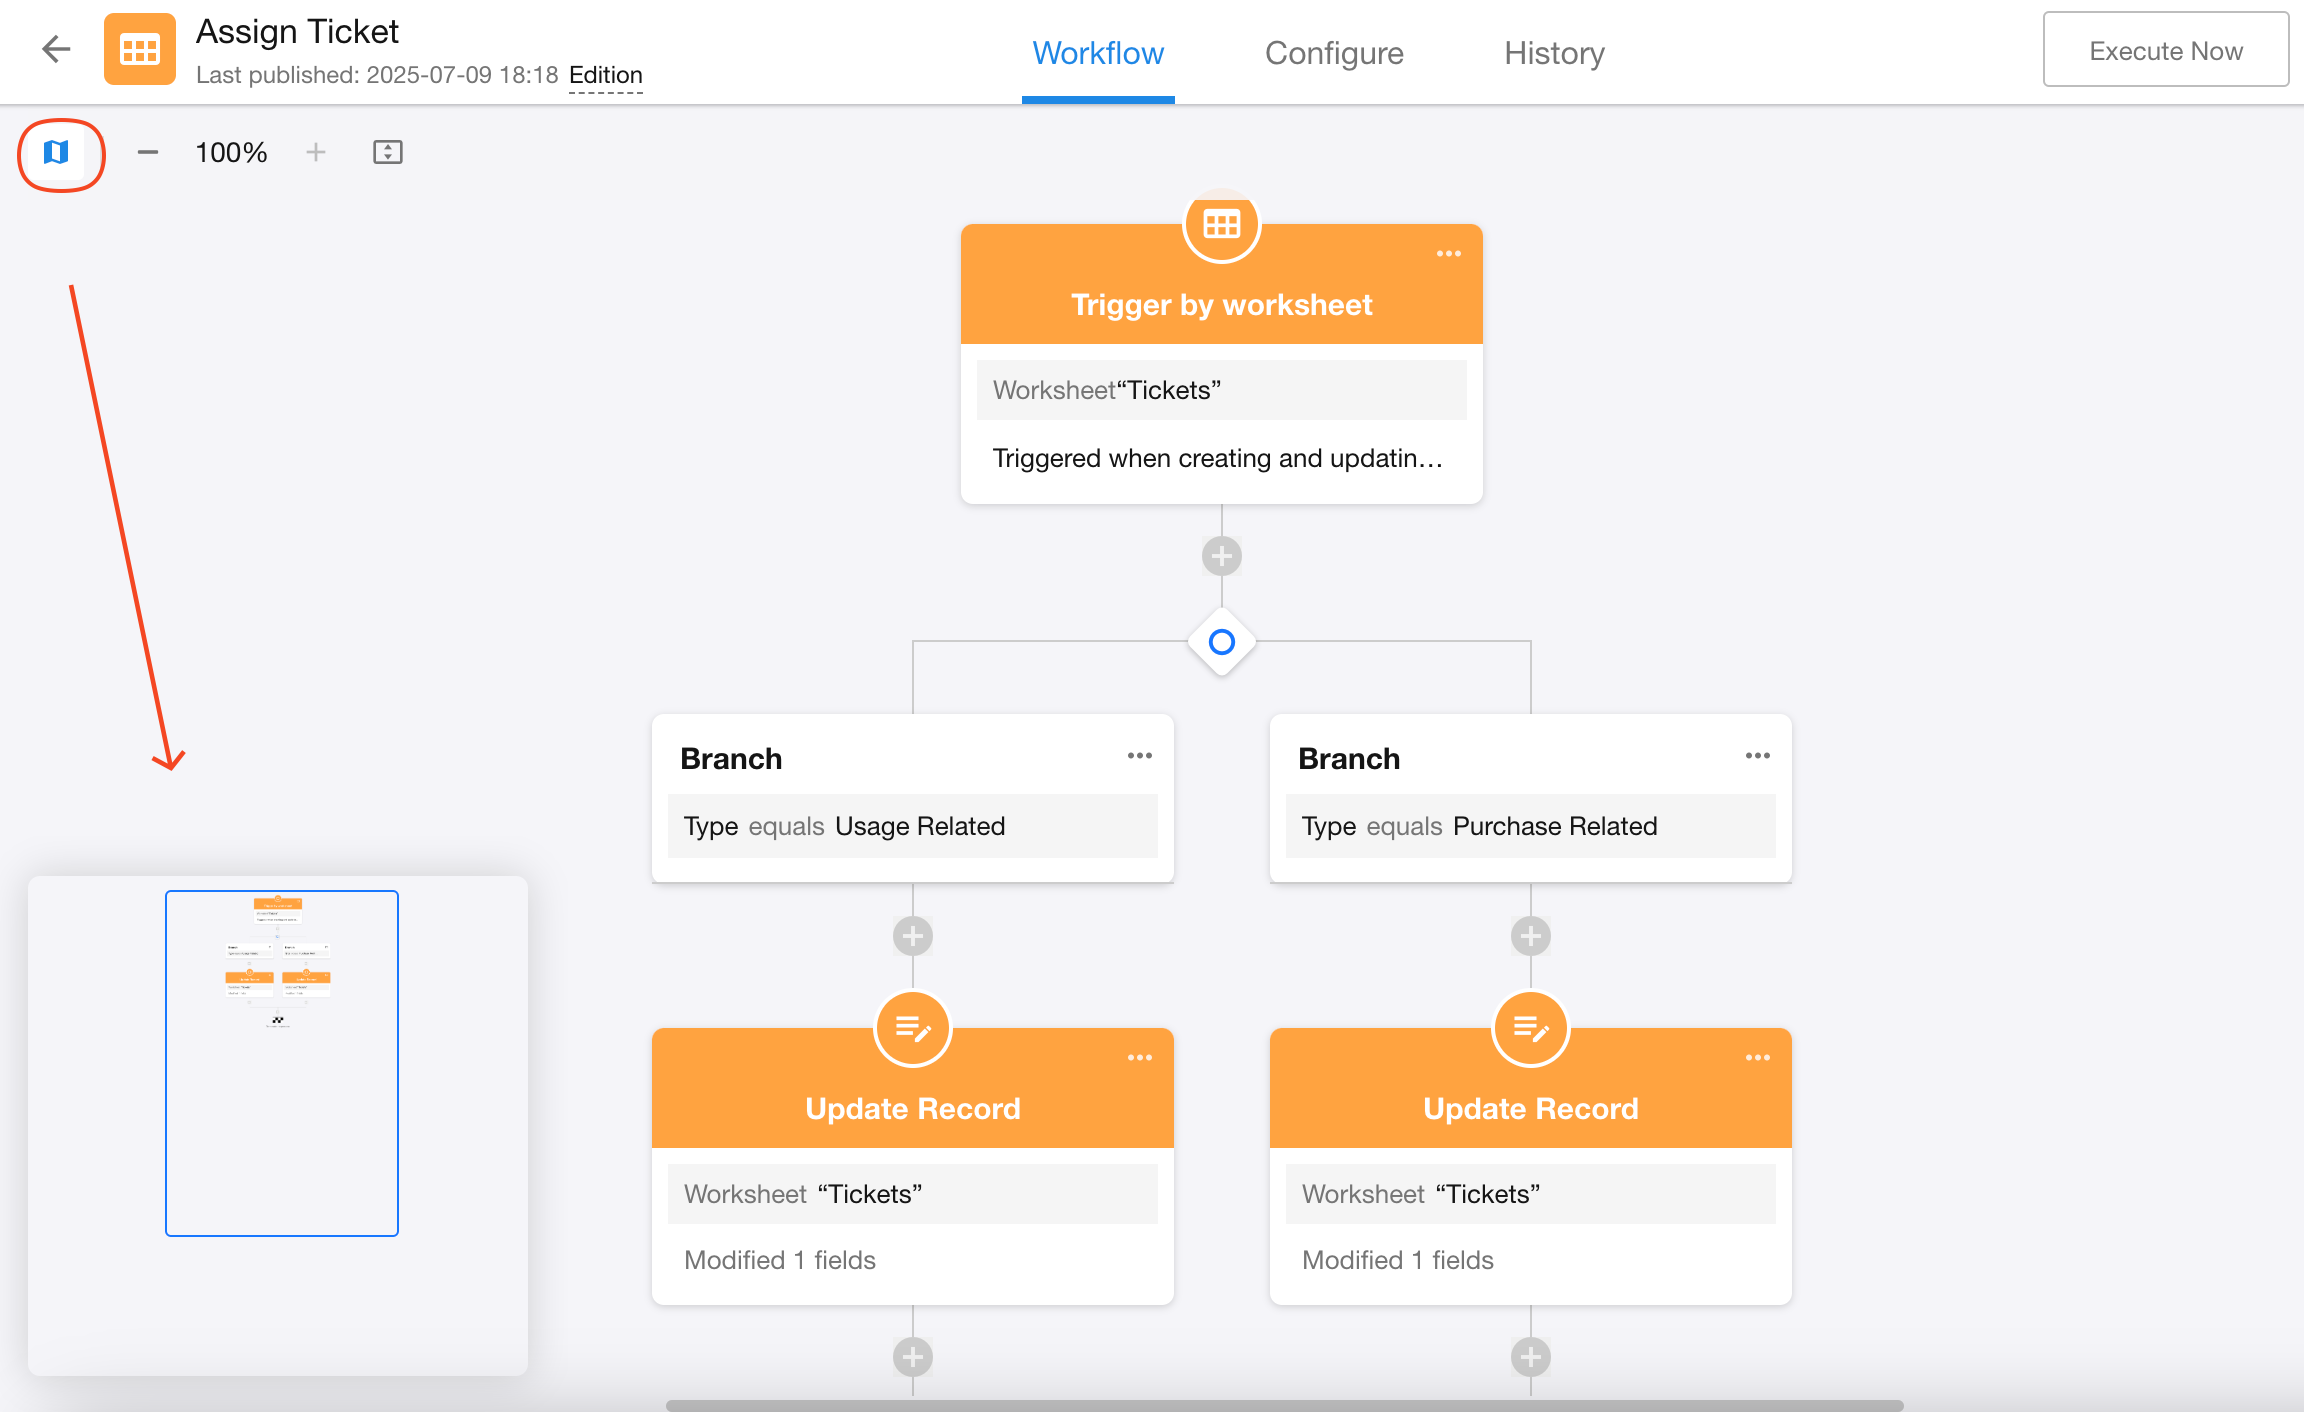Viewport: 2304px width, 1412px height.
Task: Click the Edition link
Action: 605,76
